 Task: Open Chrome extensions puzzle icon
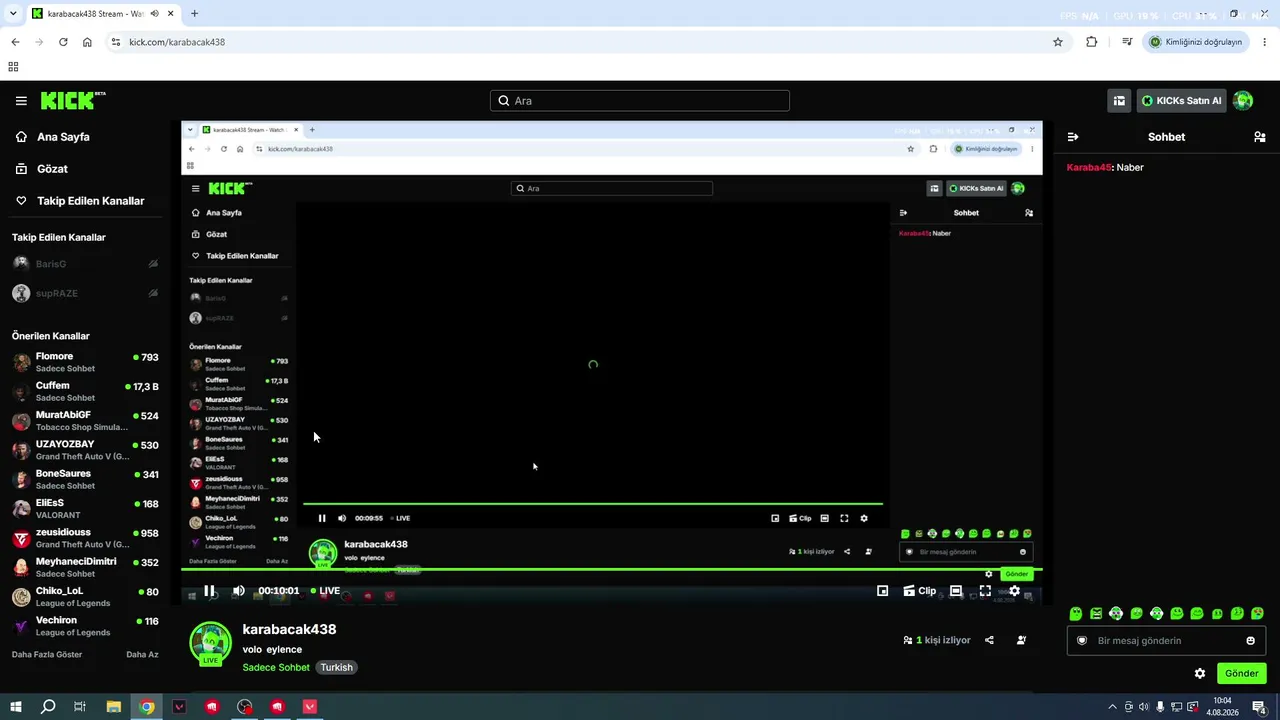(1091, 42)
